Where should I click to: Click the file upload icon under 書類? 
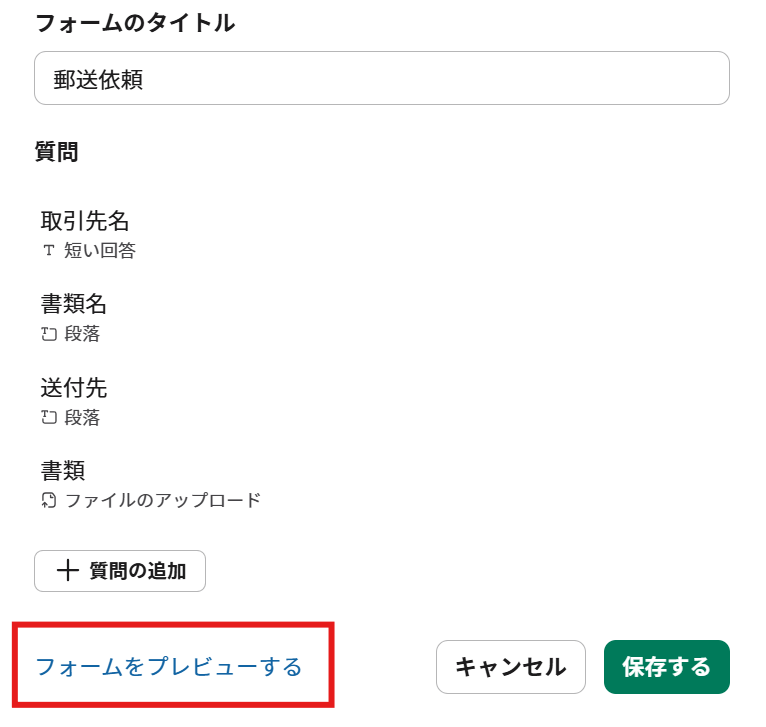pos(48,500)
